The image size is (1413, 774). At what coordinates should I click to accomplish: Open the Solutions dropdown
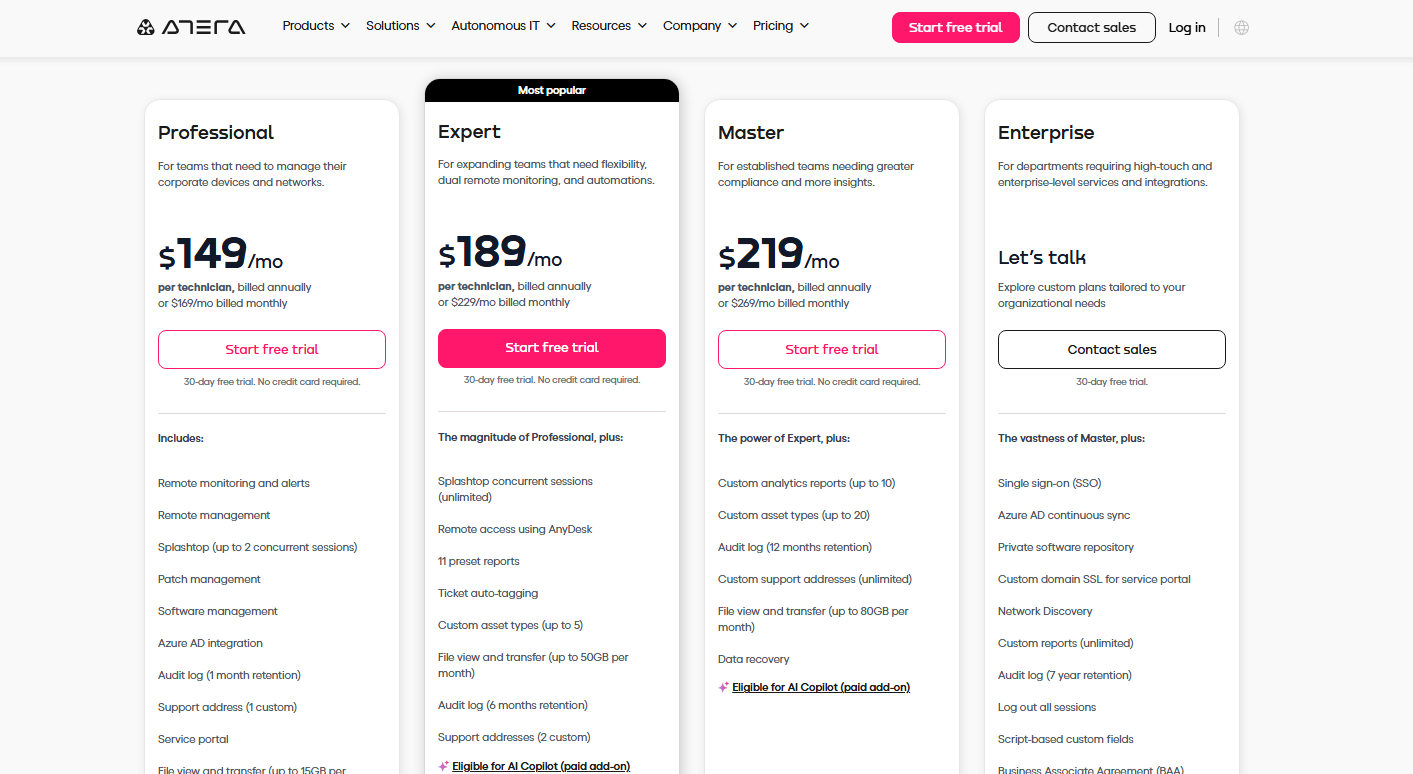tap(399, 25)
